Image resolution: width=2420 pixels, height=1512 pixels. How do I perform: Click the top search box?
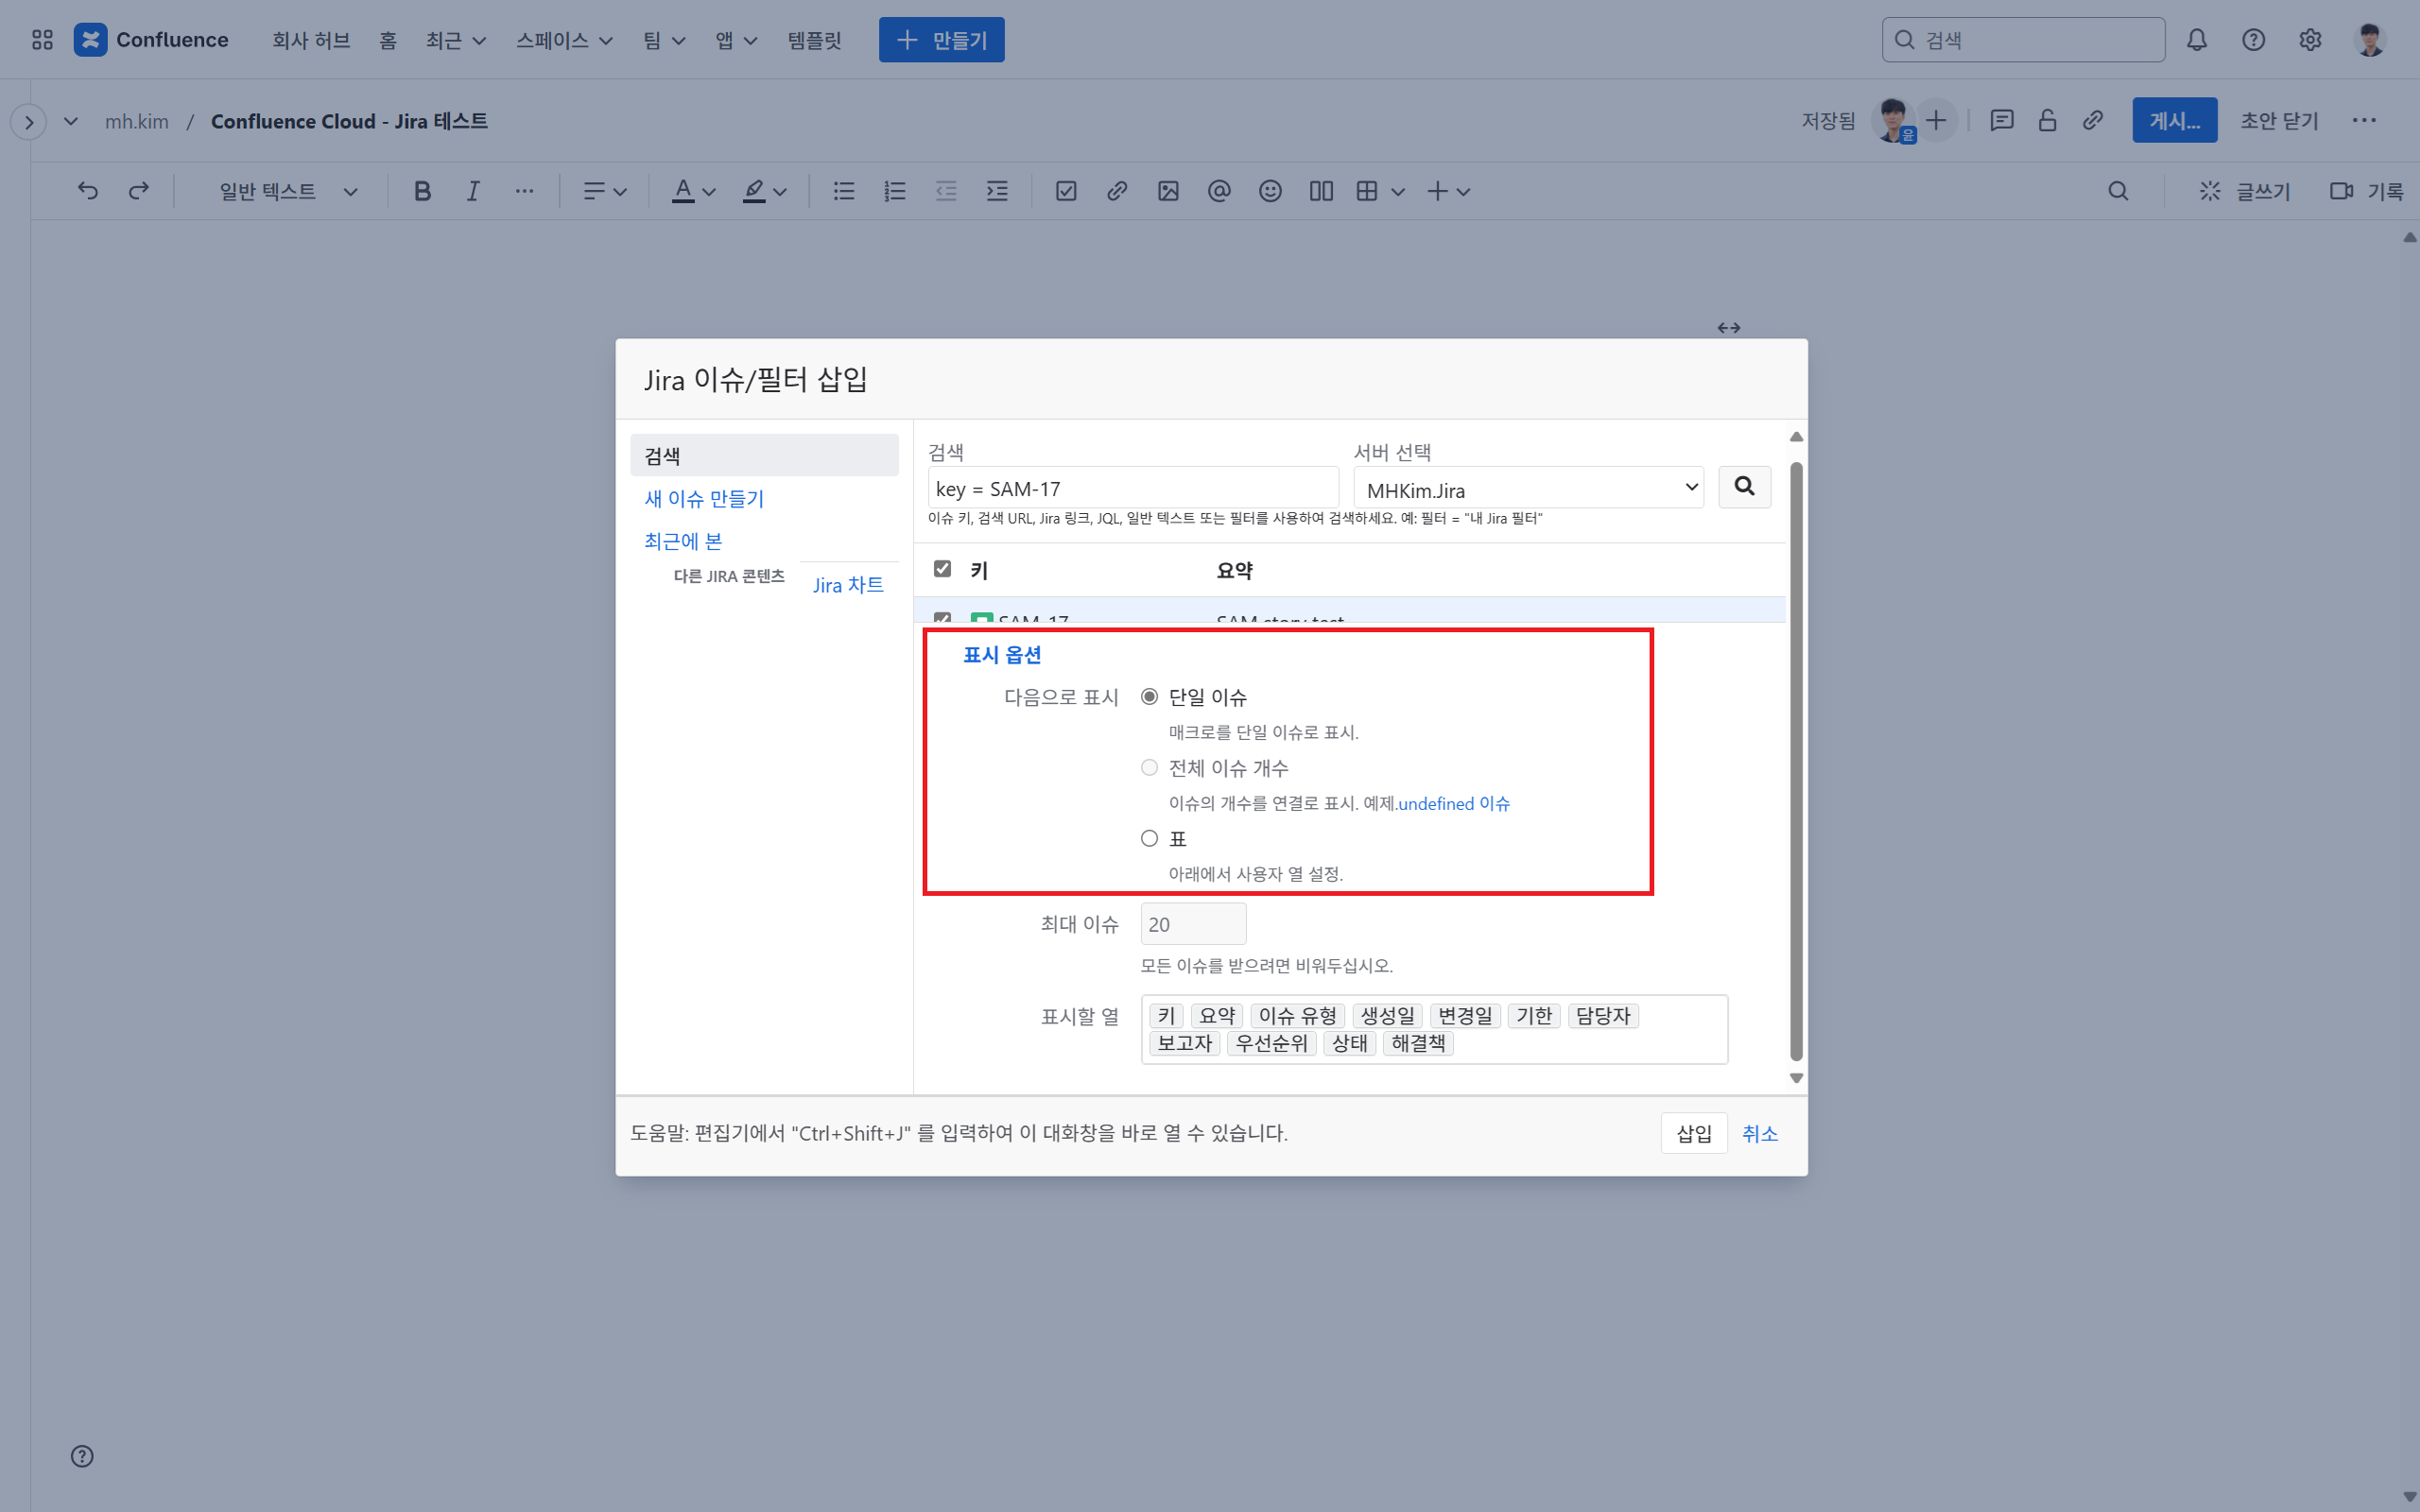(2023, 40)
